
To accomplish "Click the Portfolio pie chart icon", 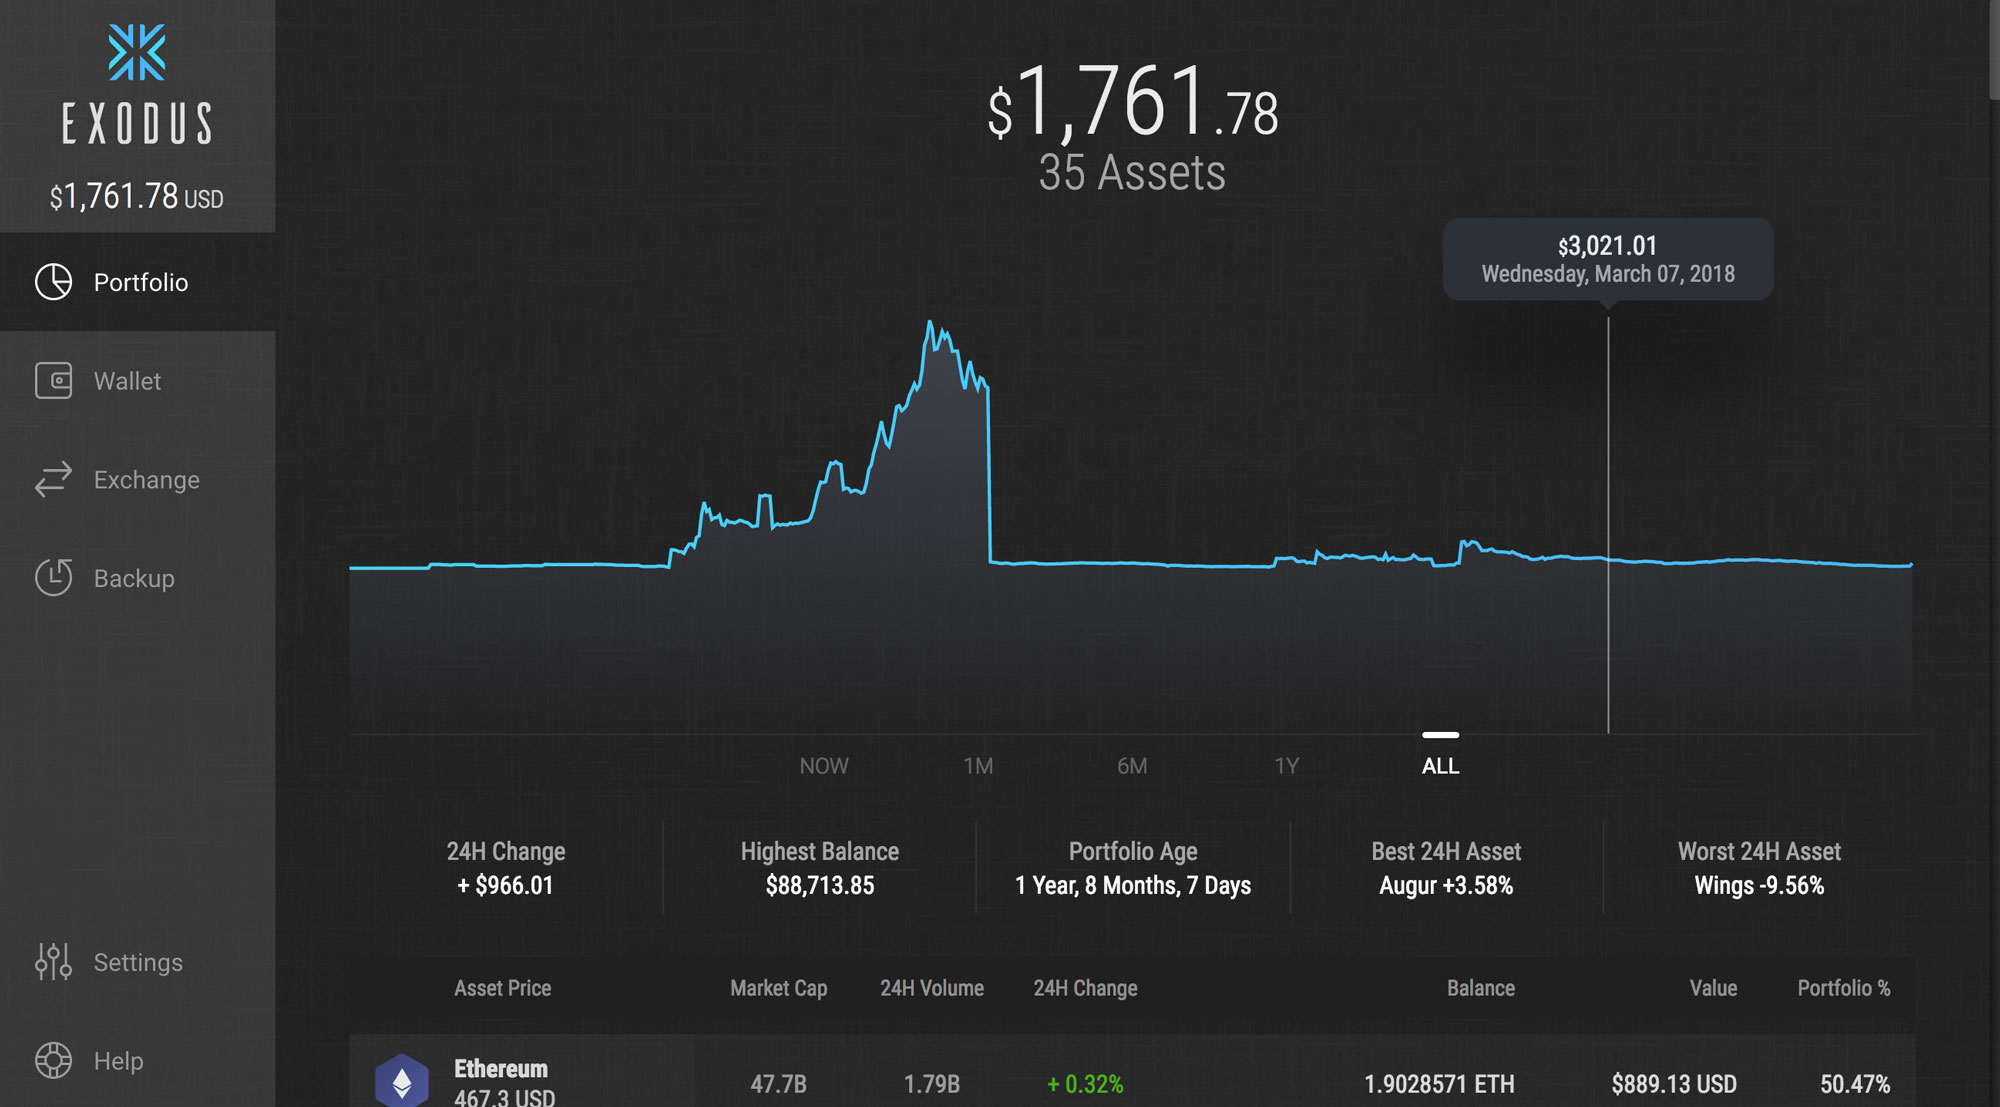I will pyautogui.click(x=53, y=282).
